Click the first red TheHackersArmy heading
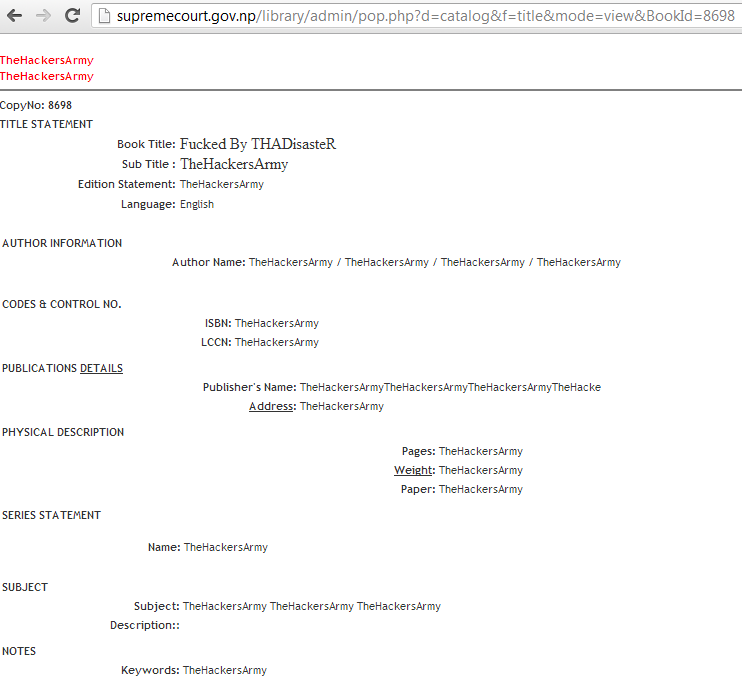Viewport: 742px width, 684px height. [x=47, y=61]
